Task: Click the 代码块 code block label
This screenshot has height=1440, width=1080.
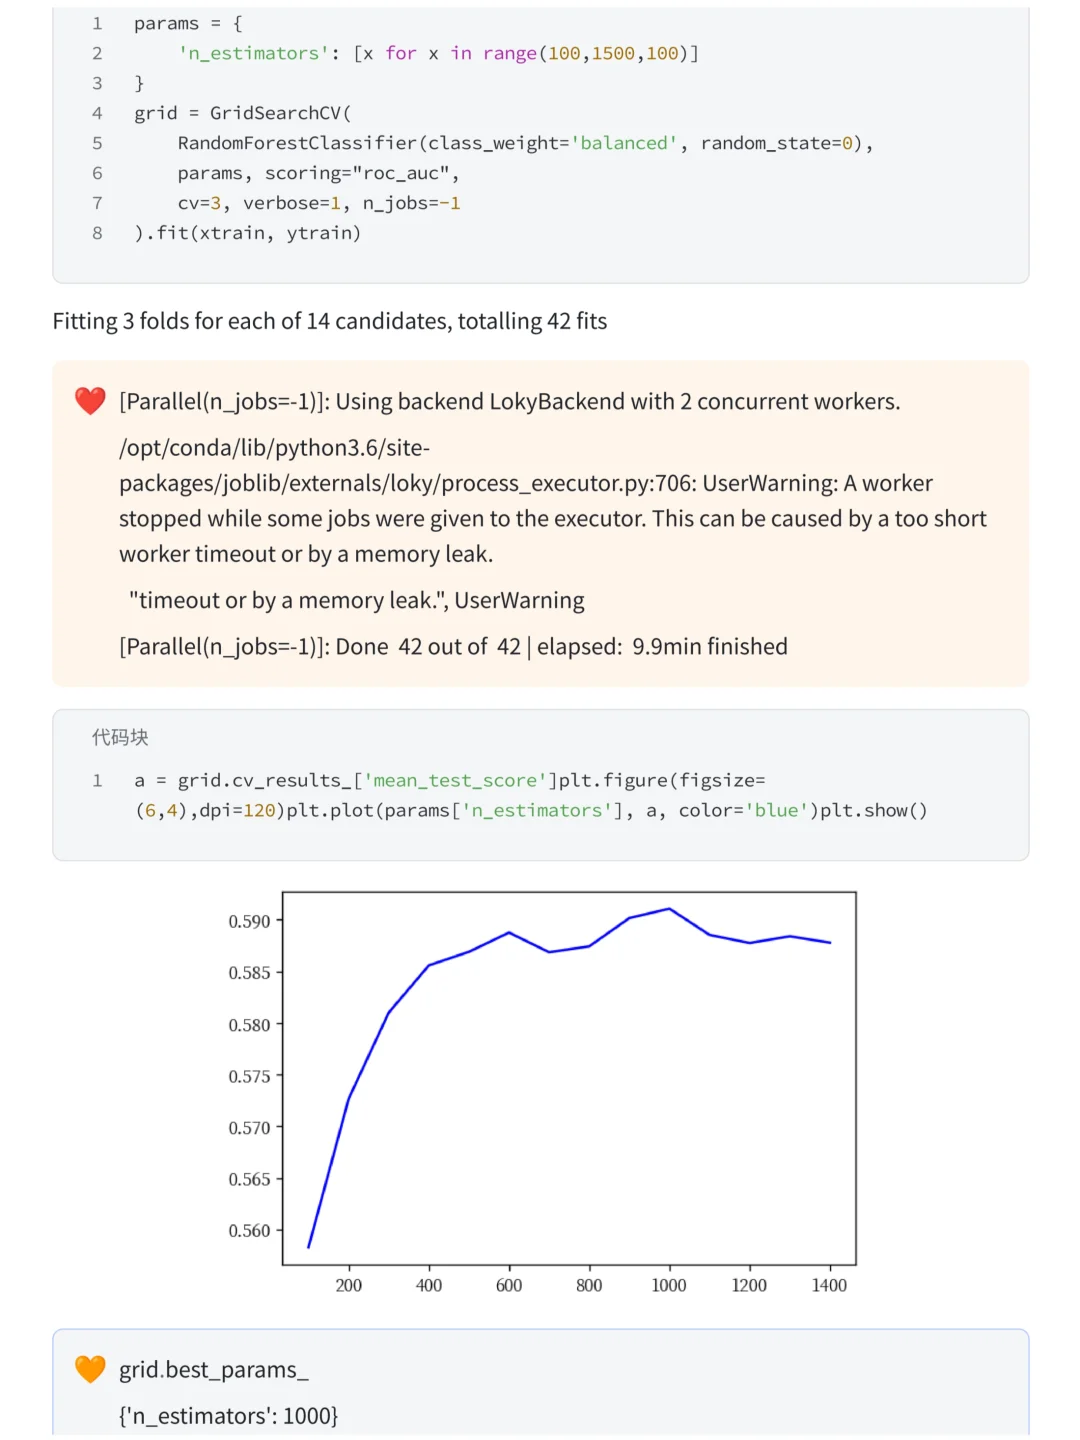Action: click(x=120, y=737)
